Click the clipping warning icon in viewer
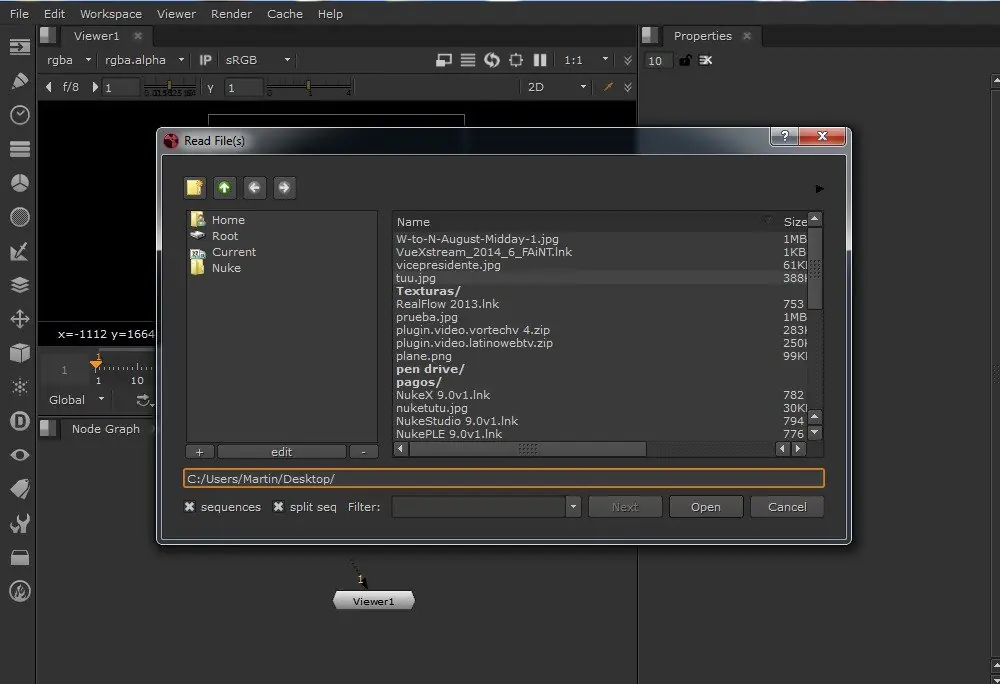1000x684 pixels. pyautogui.click(x=467, y=60)
